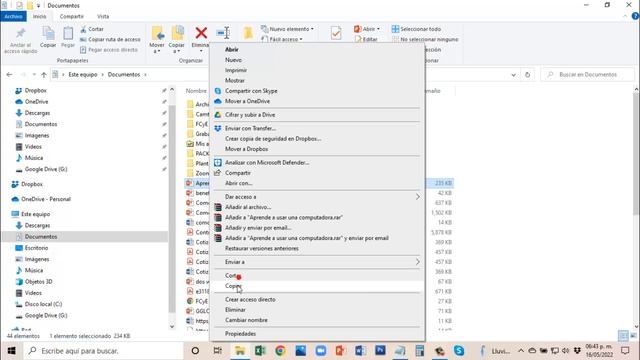640x360 pixels.
Task: Open the Archivo tab
Action: [13, 16]
